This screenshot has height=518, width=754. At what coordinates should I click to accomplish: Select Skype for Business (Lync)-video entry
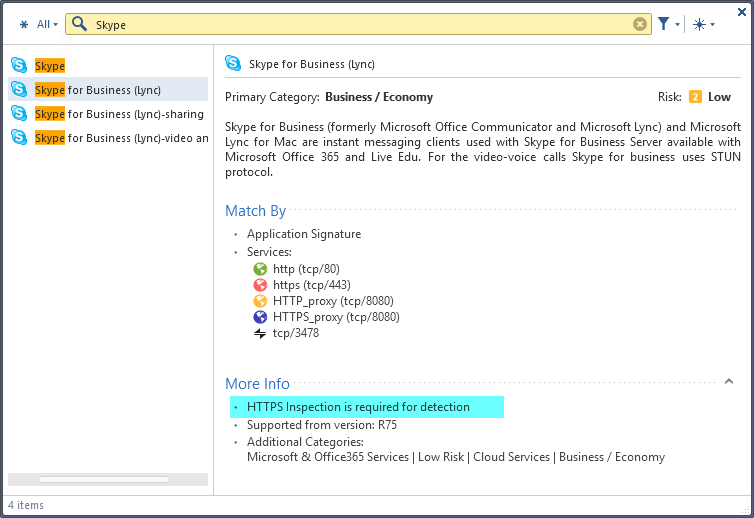(108, 138)
